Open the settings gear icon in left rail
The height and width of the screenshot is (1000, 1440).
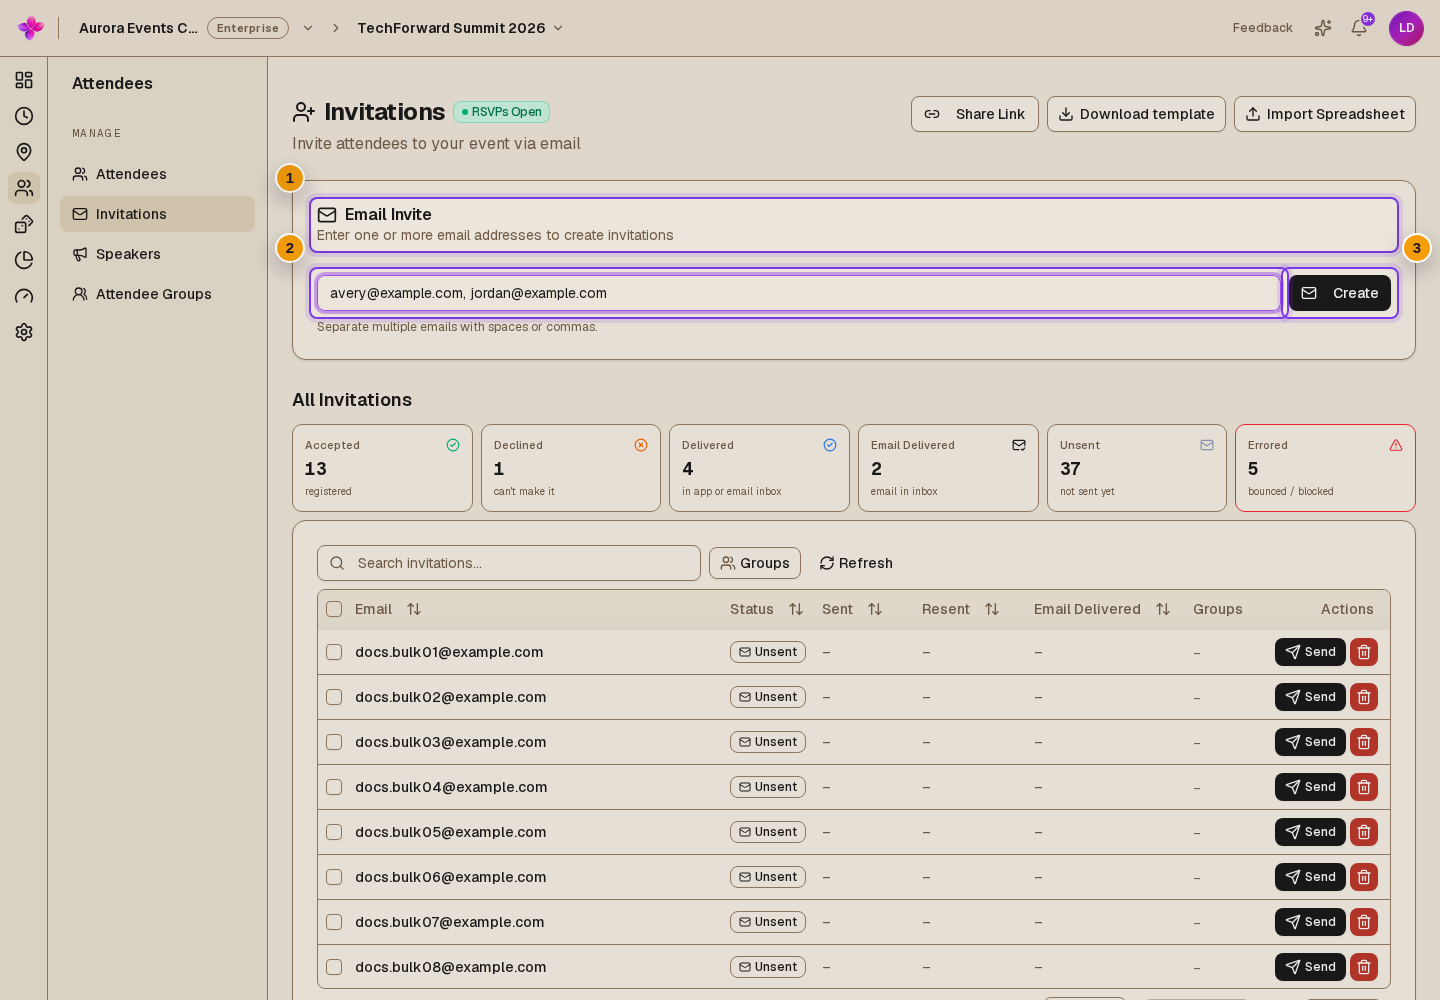pyautogui.click(x=24, y=332)
